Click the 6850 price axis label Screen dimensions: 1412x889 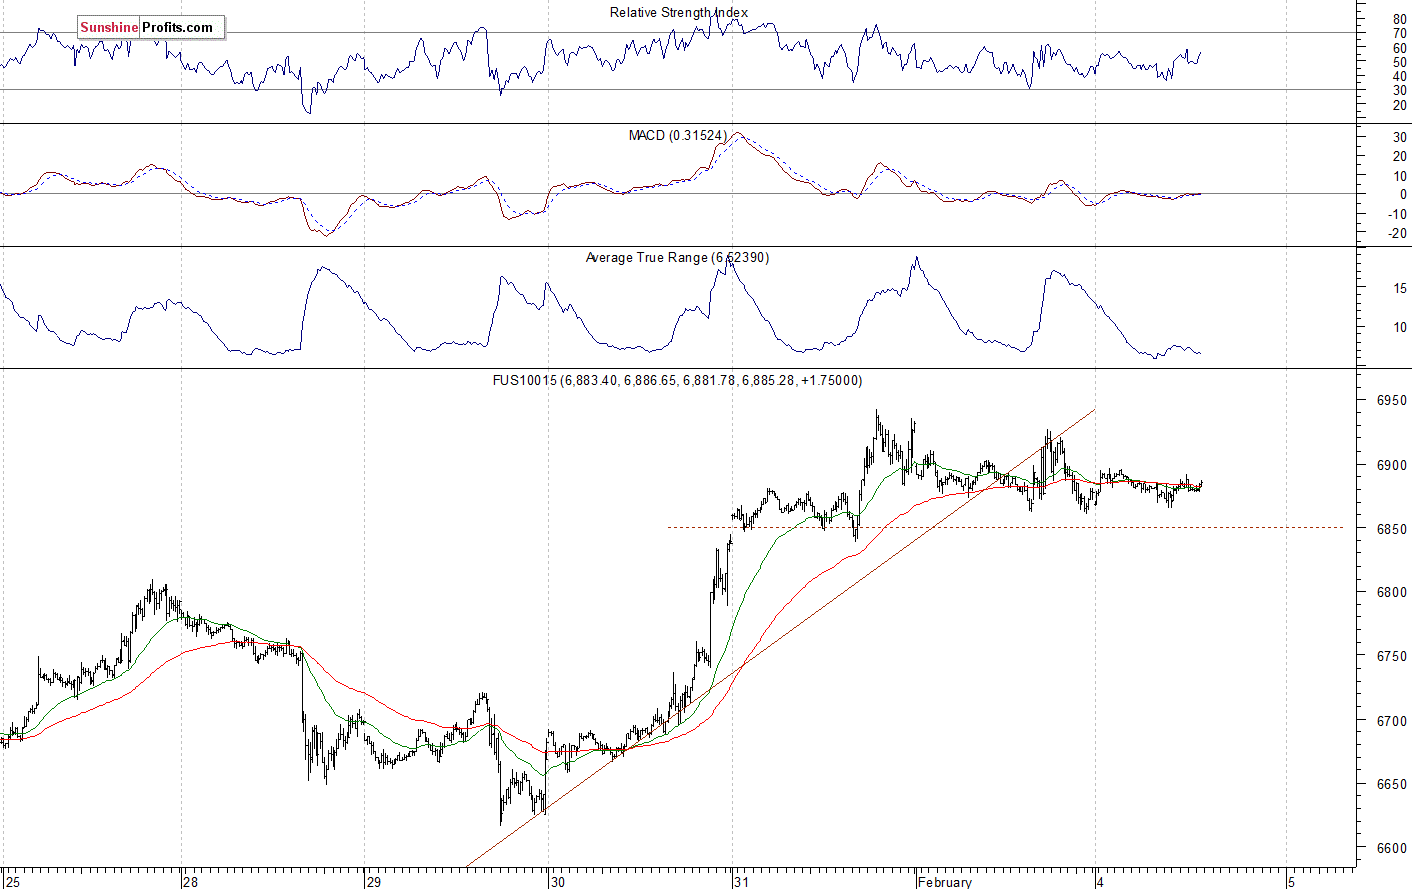(1392, 529)
